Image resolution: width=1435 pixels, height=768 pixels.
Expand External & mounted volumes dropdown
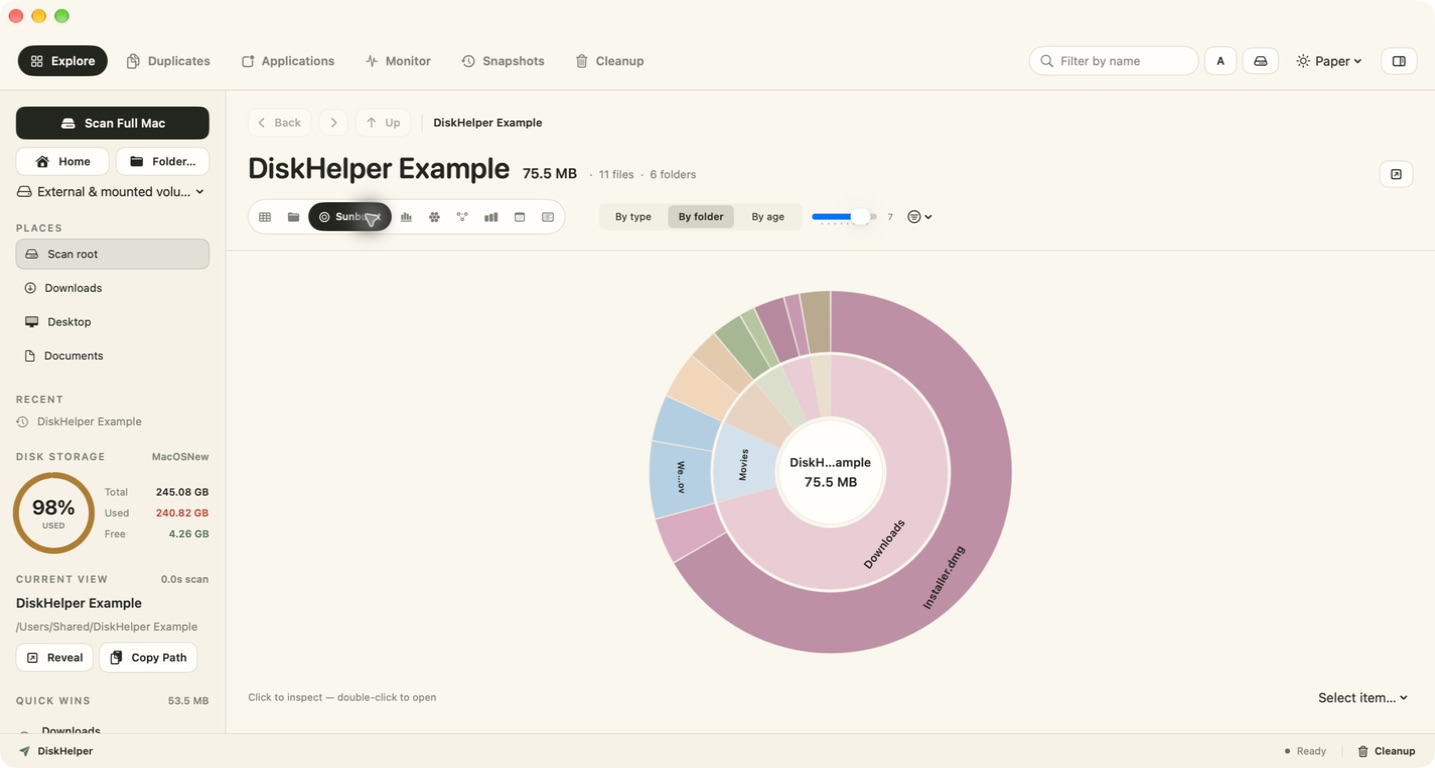pyautogui.click(x=111, y=192)
